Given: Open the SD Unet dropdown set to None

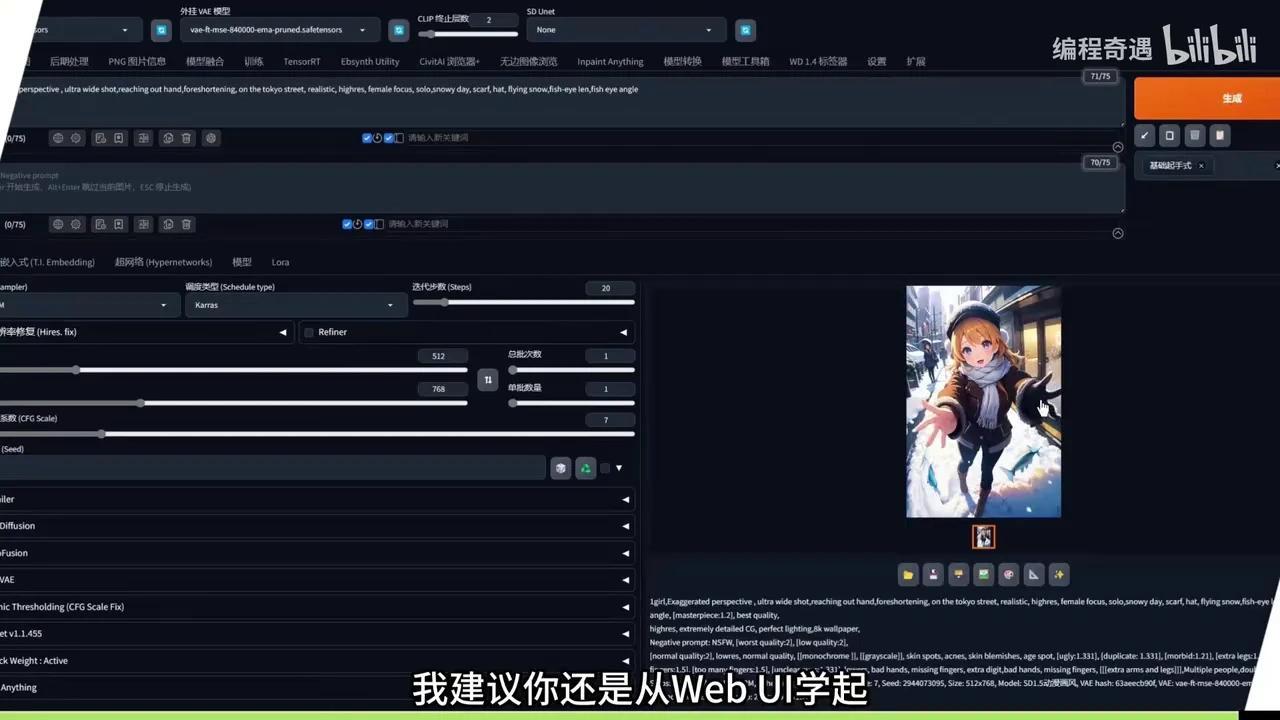Looking at the screenshot, I should tap(625, 29).
